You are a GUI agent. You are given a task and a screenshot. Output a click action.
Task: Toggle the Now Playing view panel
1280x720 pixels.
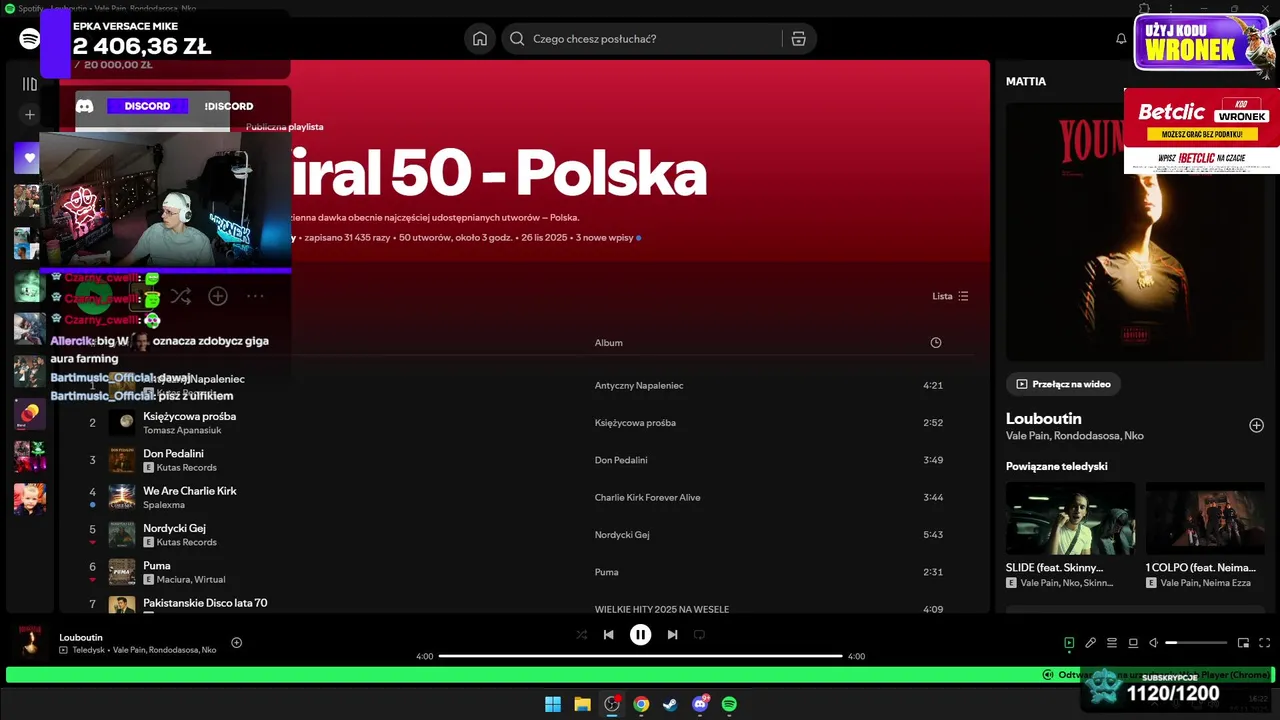1069,643
